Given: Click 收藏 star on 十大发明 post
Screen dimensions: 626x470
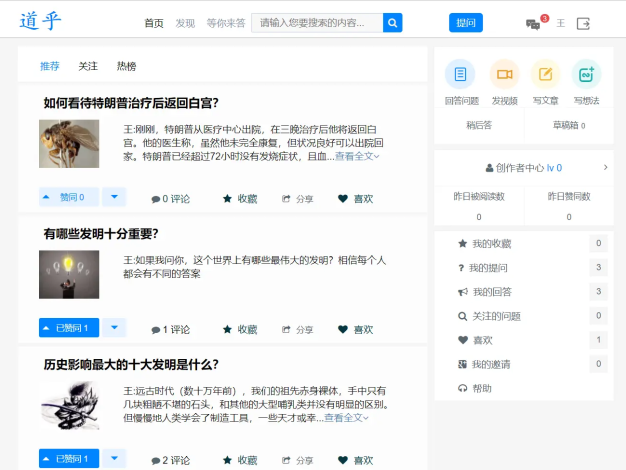Looking at the screenshot, I should point(240,460).
